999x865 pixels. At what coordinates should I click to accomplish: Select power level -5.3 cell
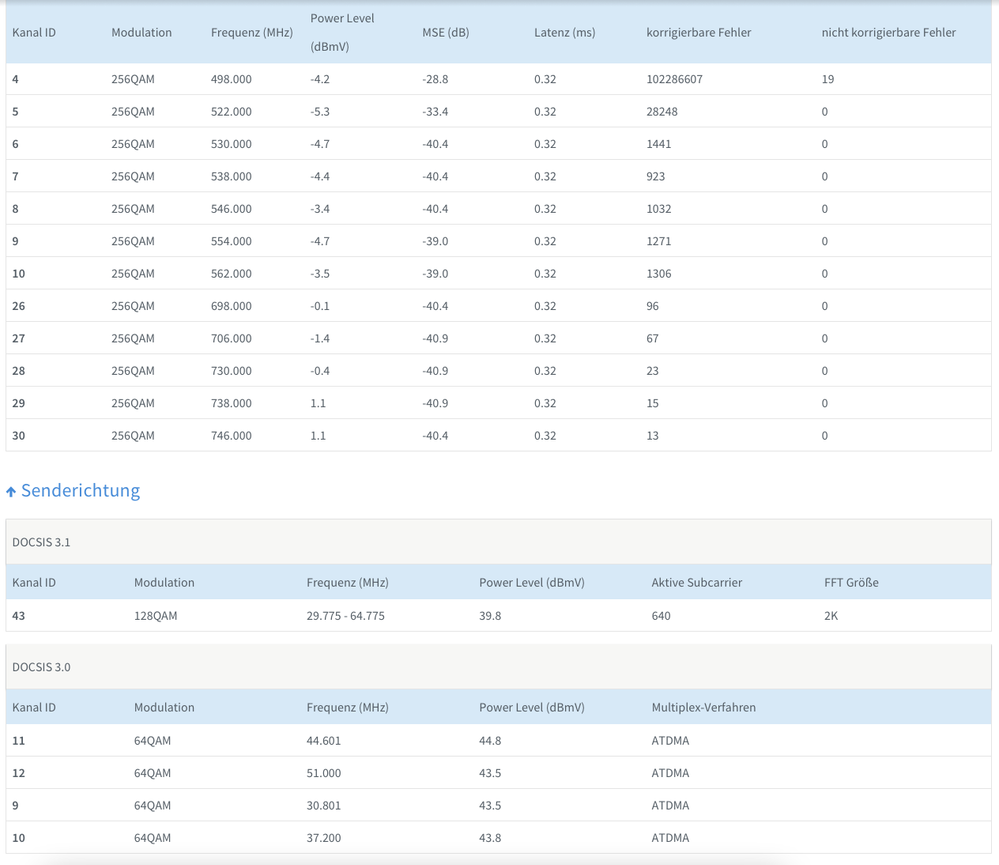tap(320, 111)
